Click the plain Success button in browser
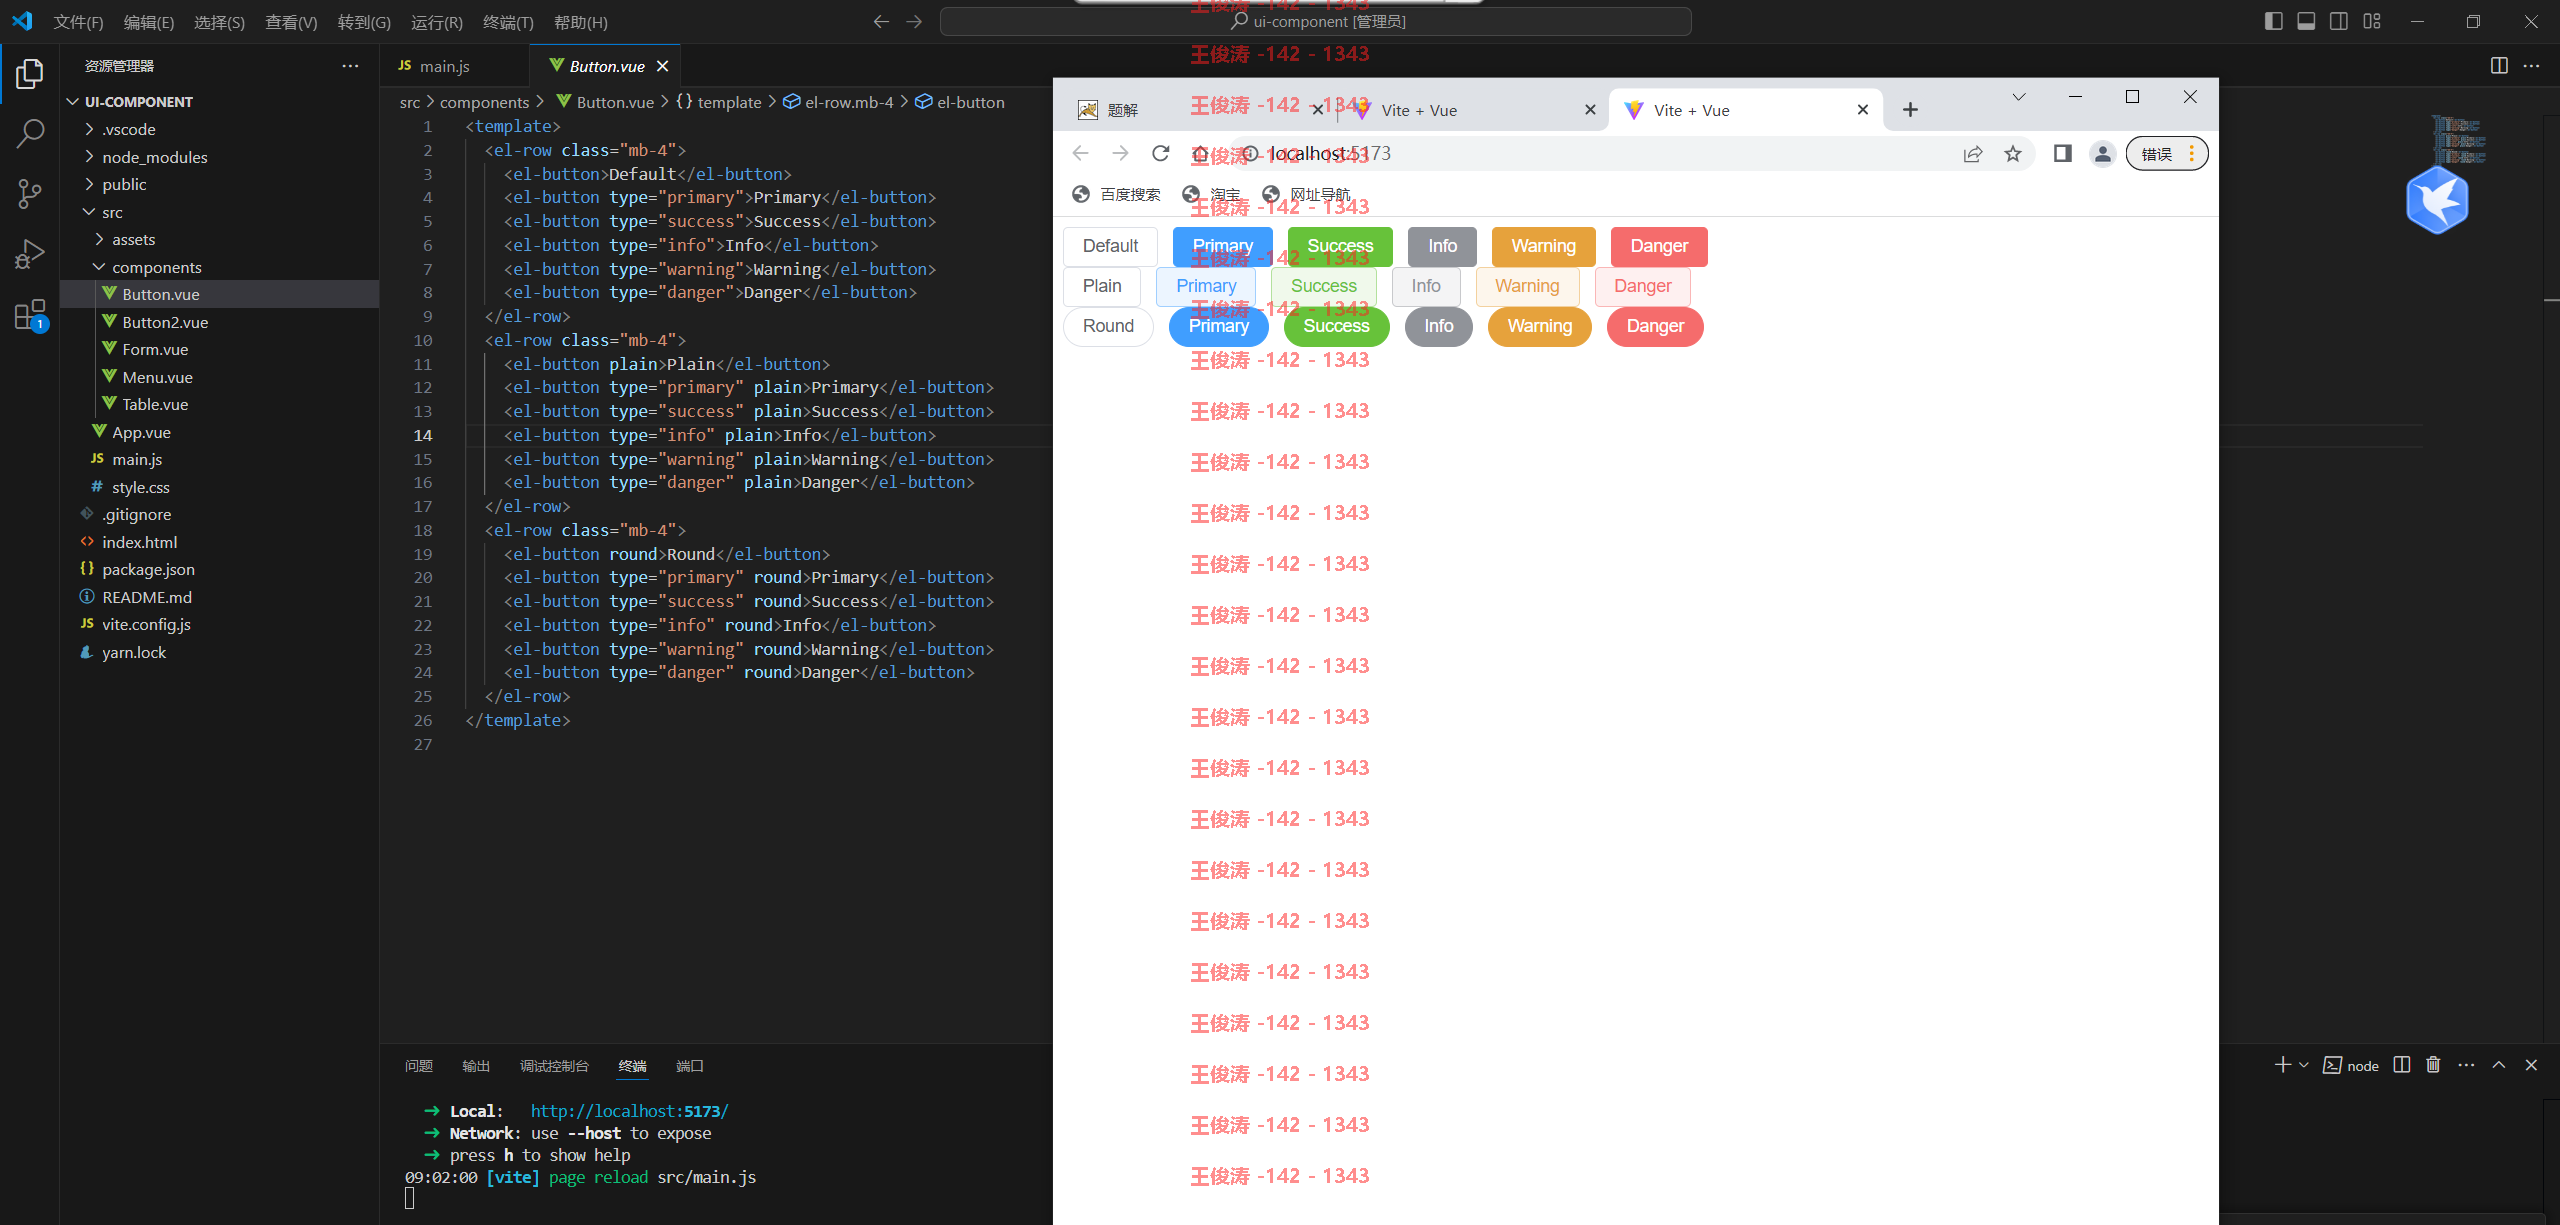 [x=1324, y=286]
